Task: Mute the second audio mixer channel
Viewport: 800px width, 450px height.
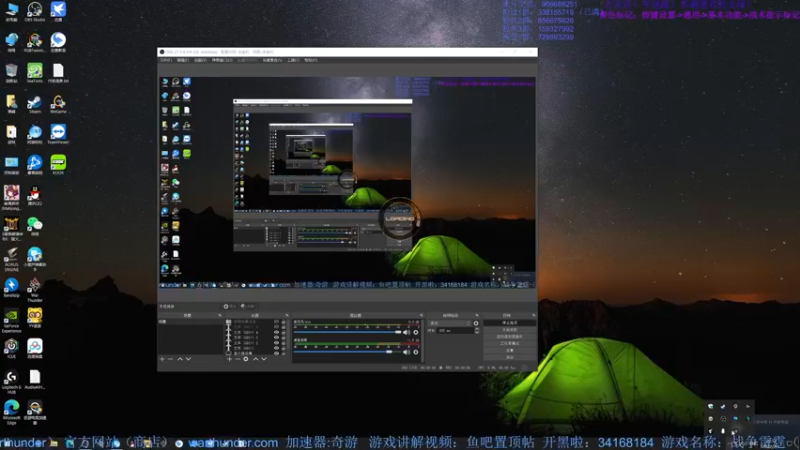Action: 407,352
